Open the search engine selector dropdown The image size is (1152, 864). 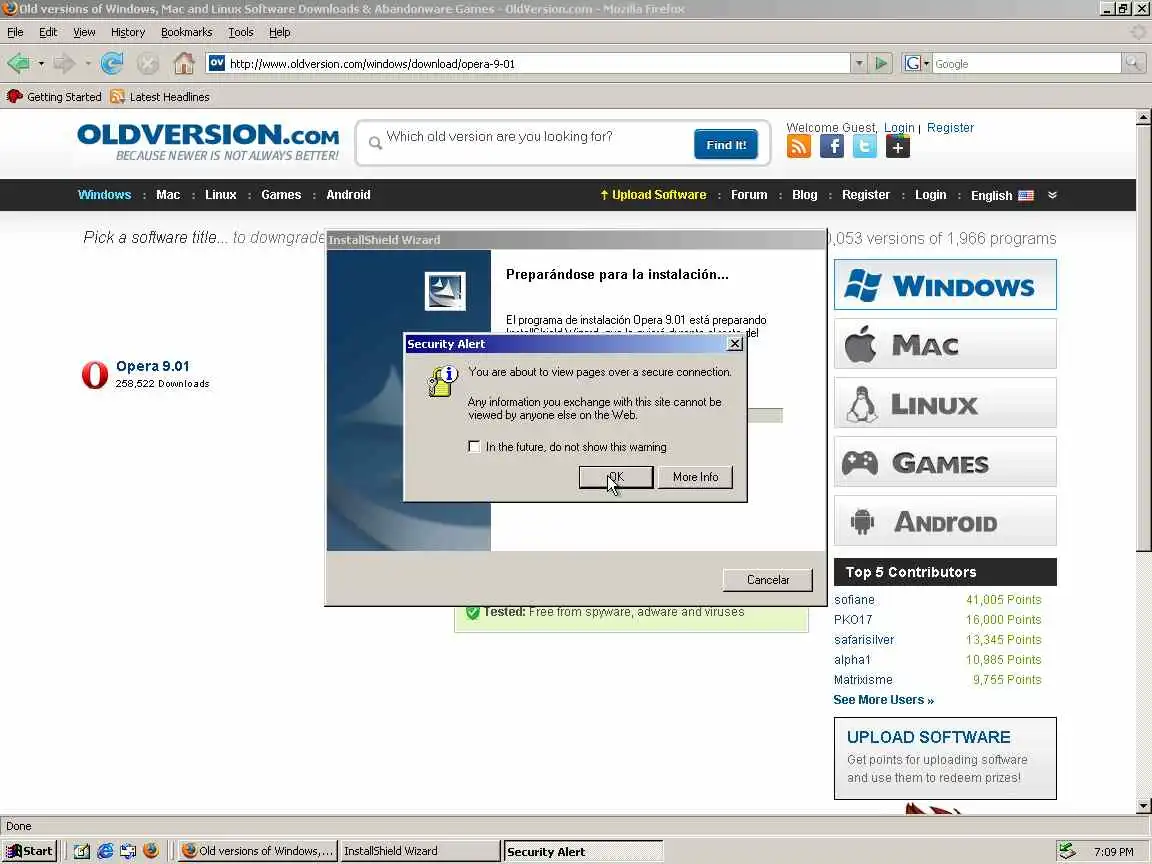point(916,63)
